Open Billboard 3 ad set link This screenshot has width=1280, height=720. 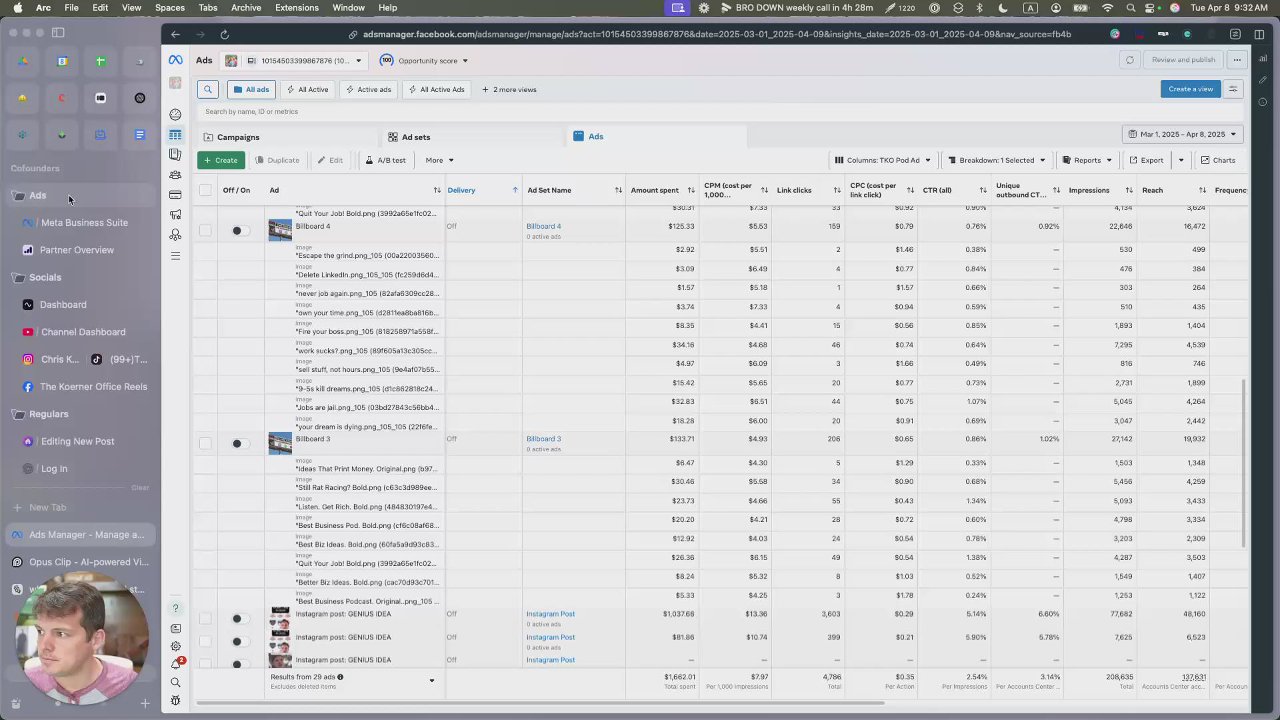pyautogui.click(x=543, y=439)
